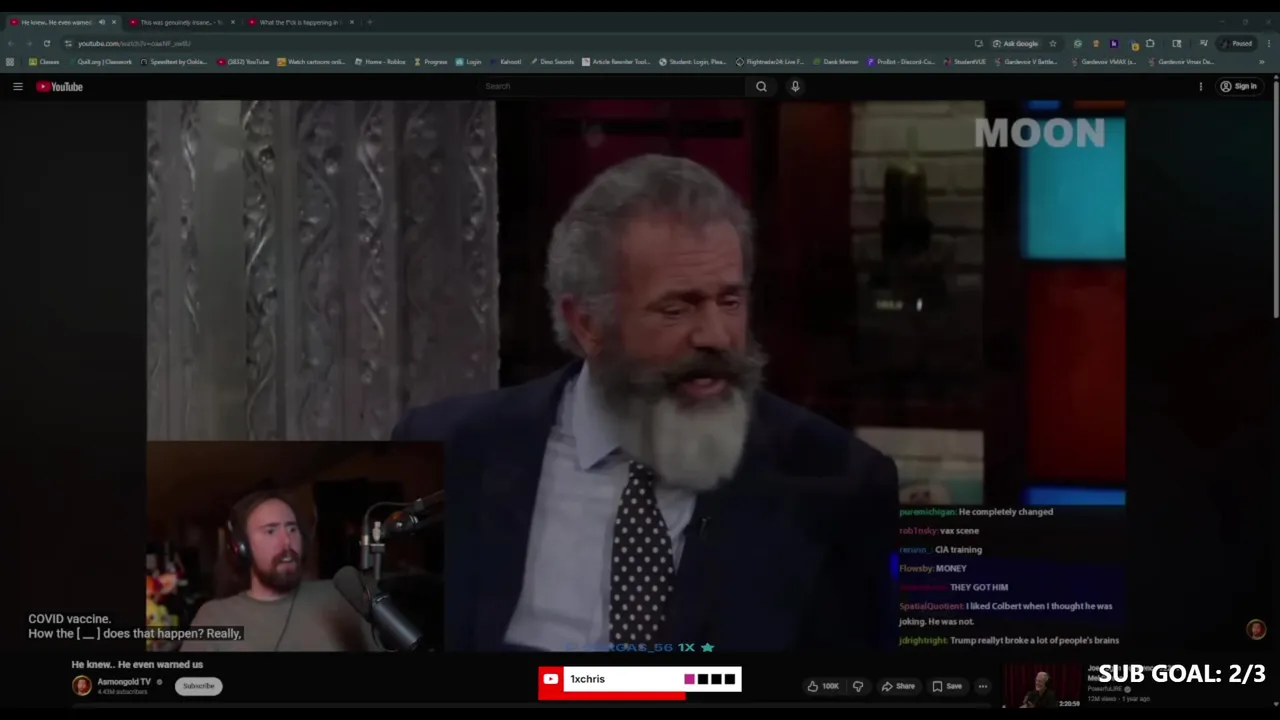The width and height of the screenshot is (1280, 720).
Task: Open the Login bookmark
Action: tap(469, 62)
